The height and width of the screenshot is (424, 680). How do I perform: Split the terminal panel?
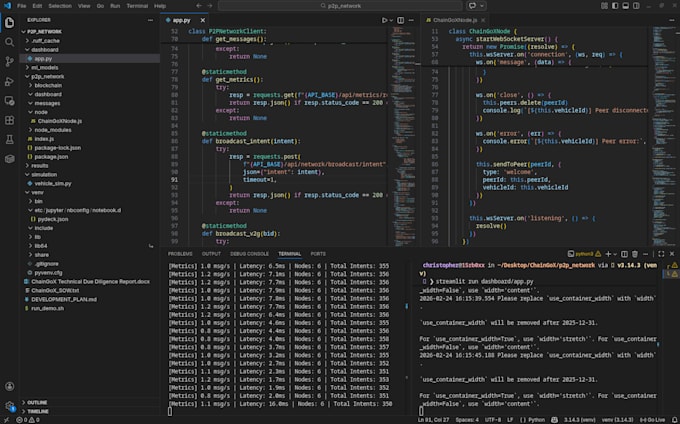[x=624, y=254]
